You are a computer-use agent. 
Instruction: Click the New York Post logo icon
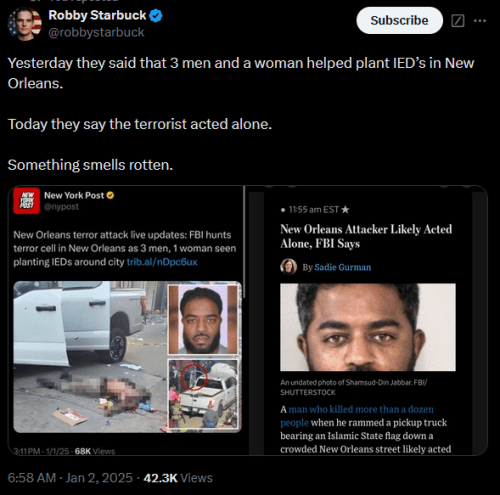(x=26, y=200)
